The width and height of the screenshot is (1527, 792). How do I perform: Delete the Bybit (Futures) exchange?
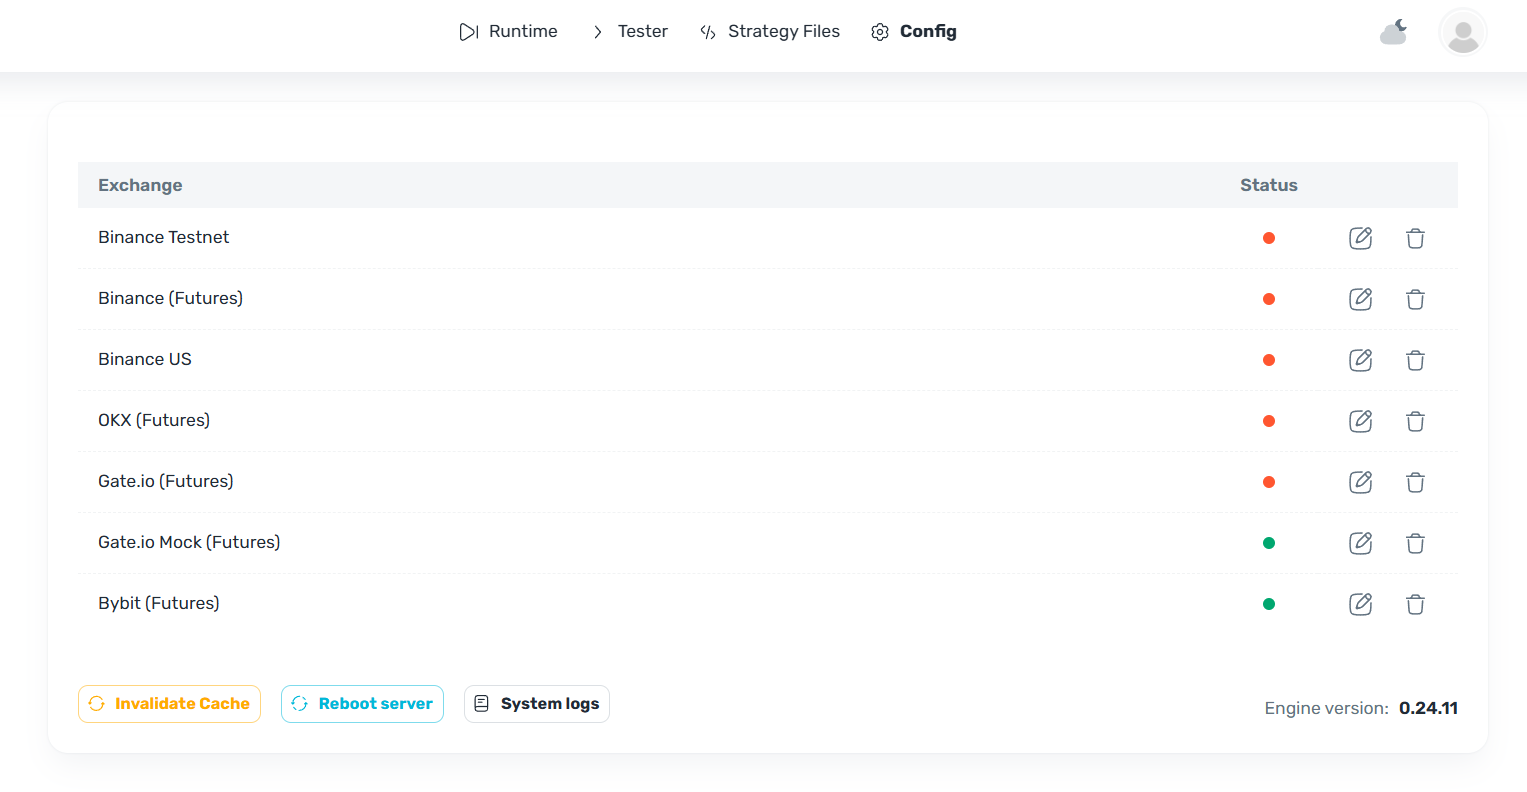(x=1415, y=604)
